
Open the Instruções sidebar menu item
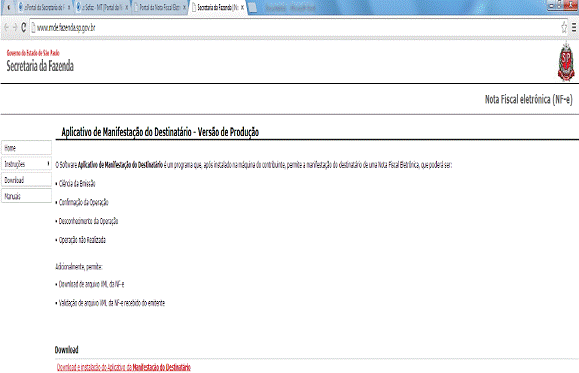pyautogui.click(x=26, y=164)
